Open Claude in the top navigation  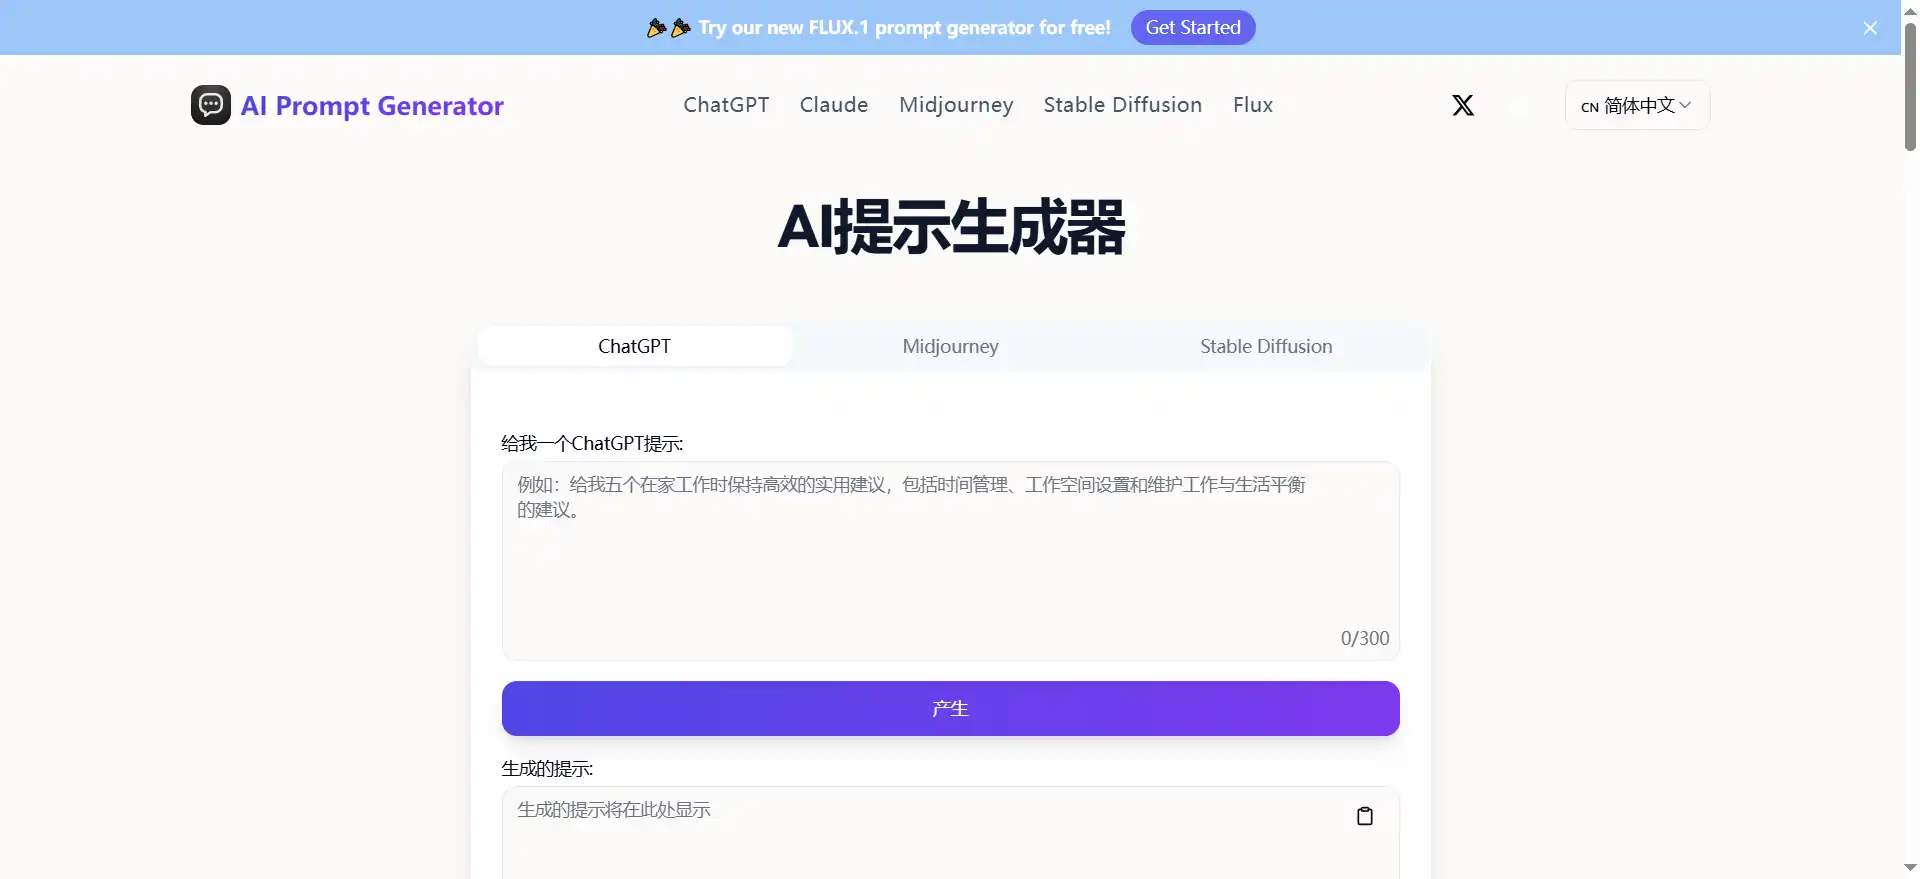click(x=834, y=105)
